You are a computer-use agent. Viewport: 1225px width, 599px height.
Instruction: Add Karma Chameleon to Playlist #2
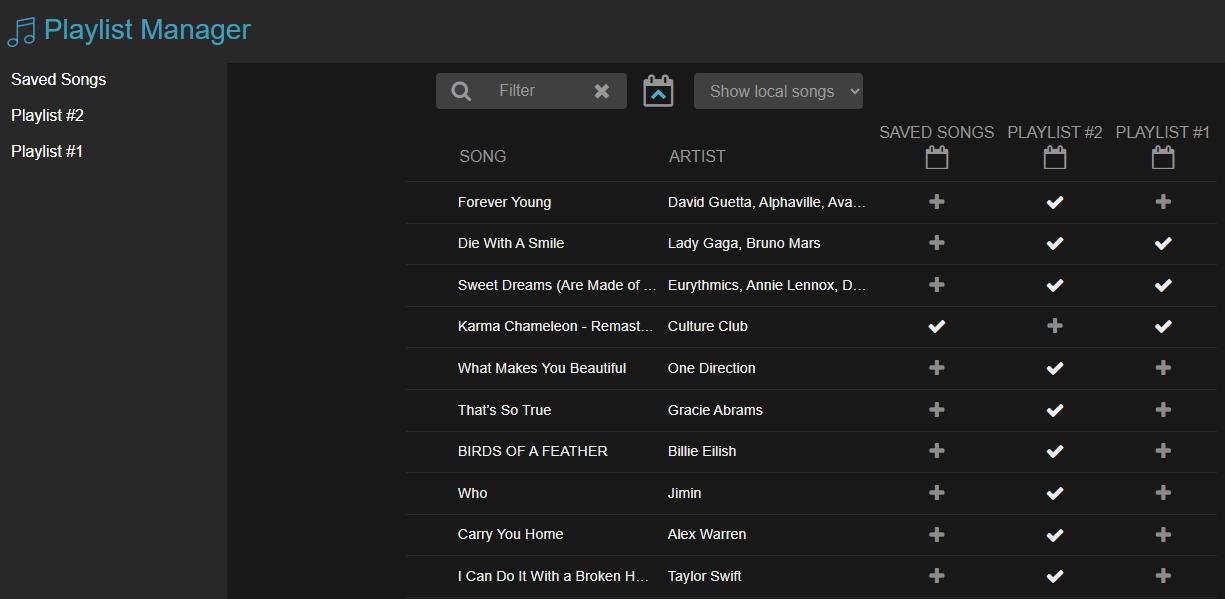[1054, 326]
